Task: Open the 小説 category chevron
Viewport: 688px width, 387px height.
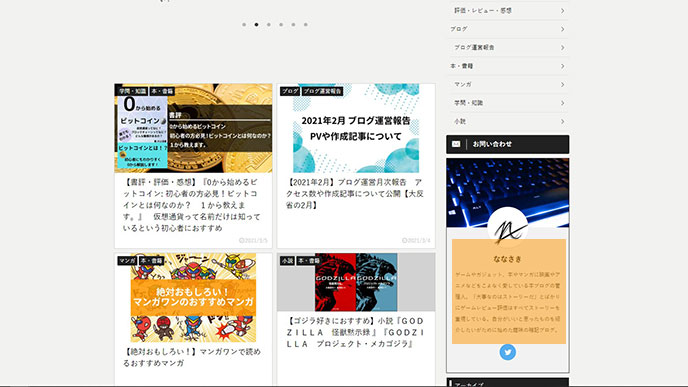Action: coord(563,122)
